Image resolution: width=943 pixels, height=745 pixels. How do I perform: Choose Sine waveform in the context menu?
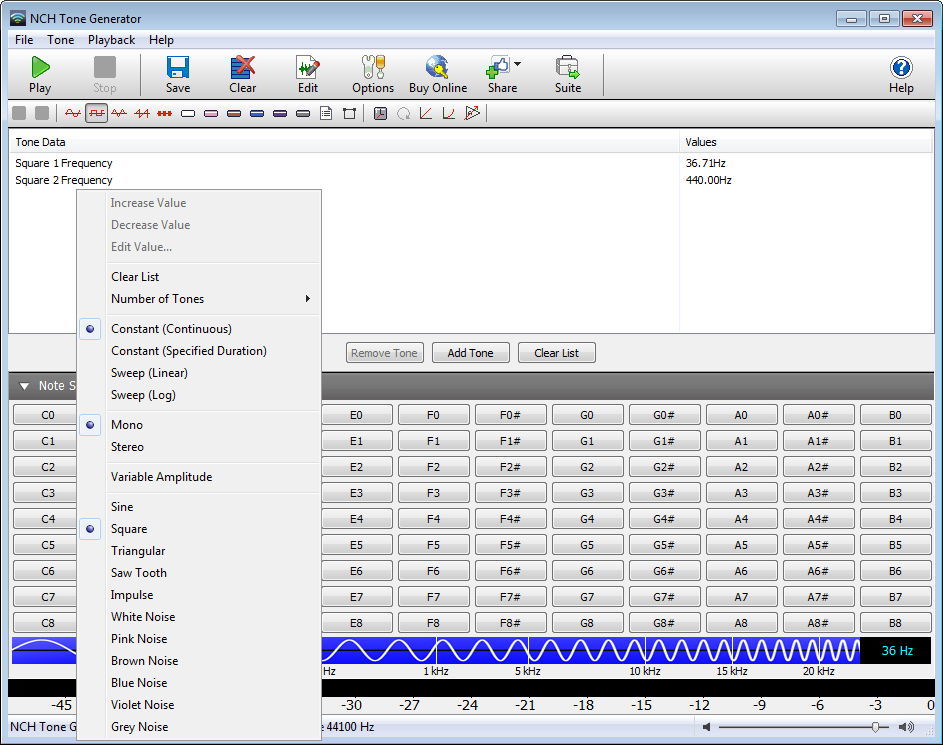click(x=198, y=507)
